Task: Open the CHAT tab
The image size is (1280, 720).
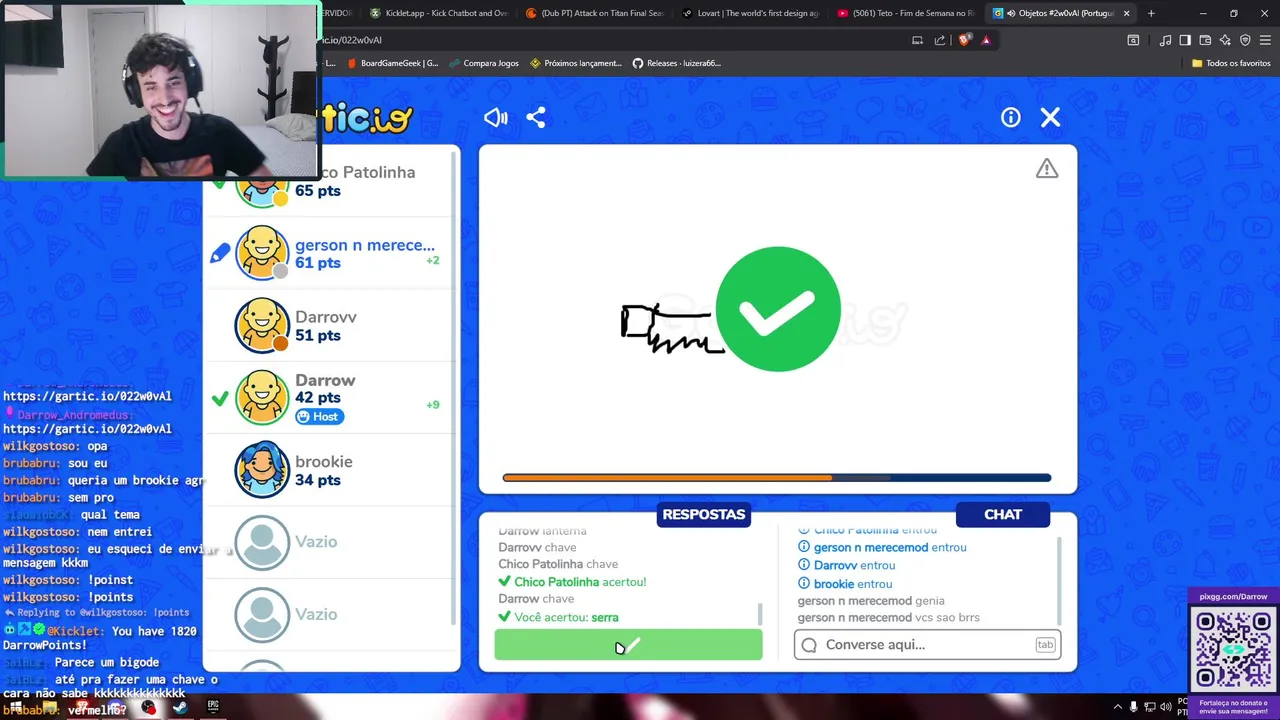Action: coord(1003,514)
